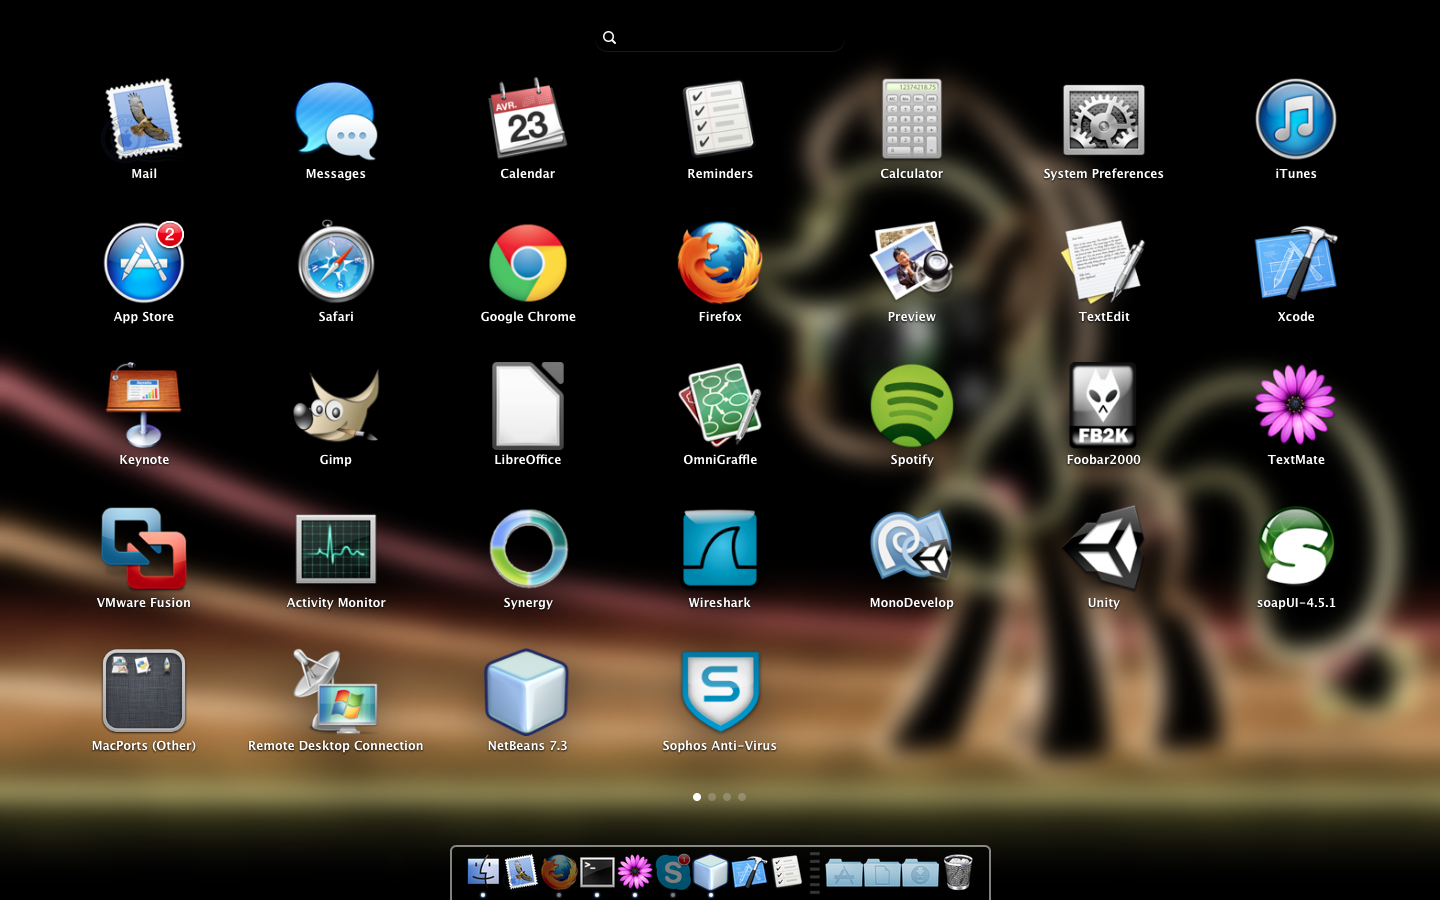
Task: Launch Foobar2000 player
Action: point(1103,406)
